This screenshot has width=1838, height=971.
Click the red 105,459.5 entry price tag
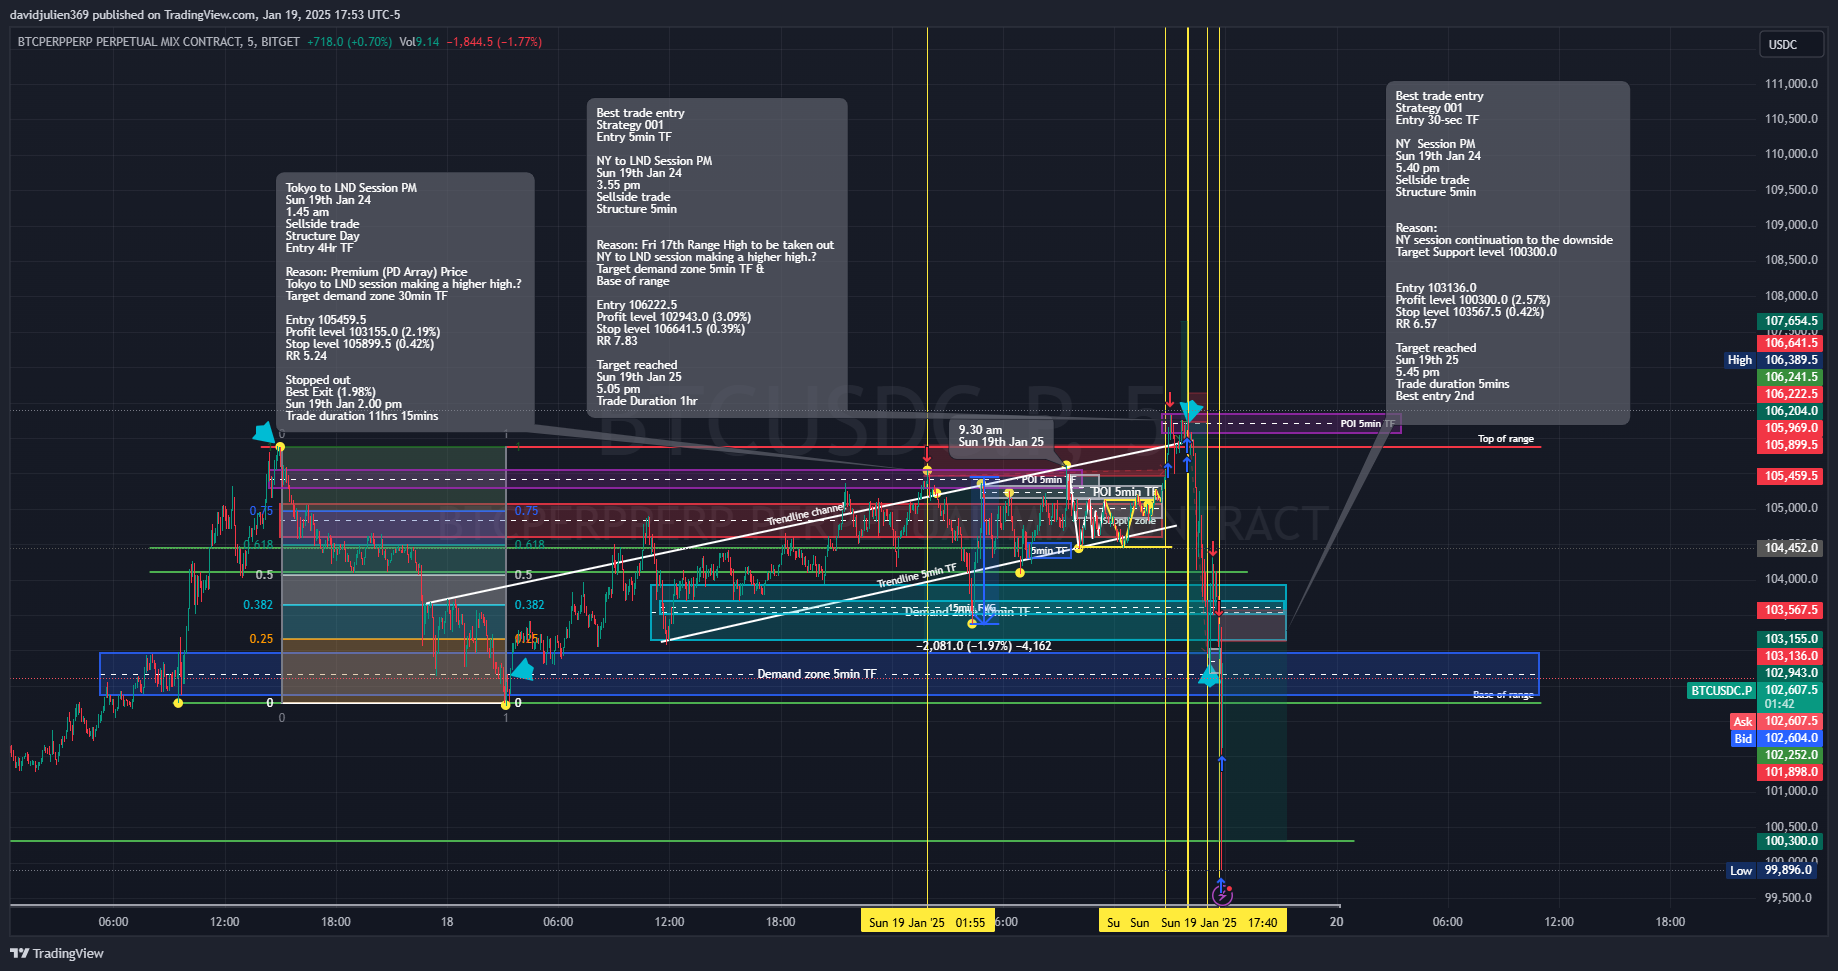coord(1790,476)
